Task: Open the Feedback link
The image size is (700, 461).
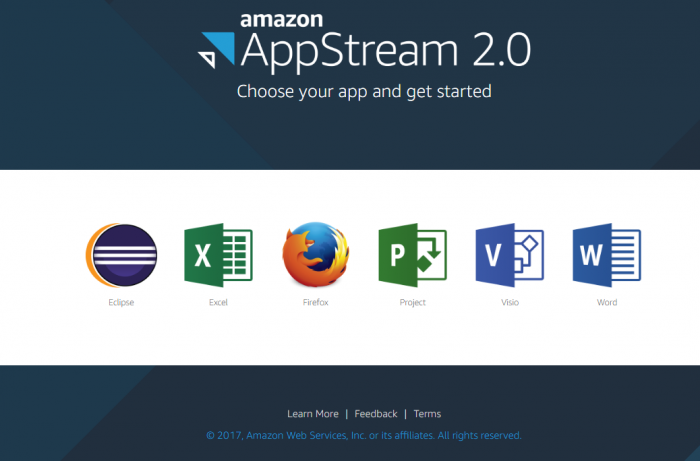Action: point(376,414)
